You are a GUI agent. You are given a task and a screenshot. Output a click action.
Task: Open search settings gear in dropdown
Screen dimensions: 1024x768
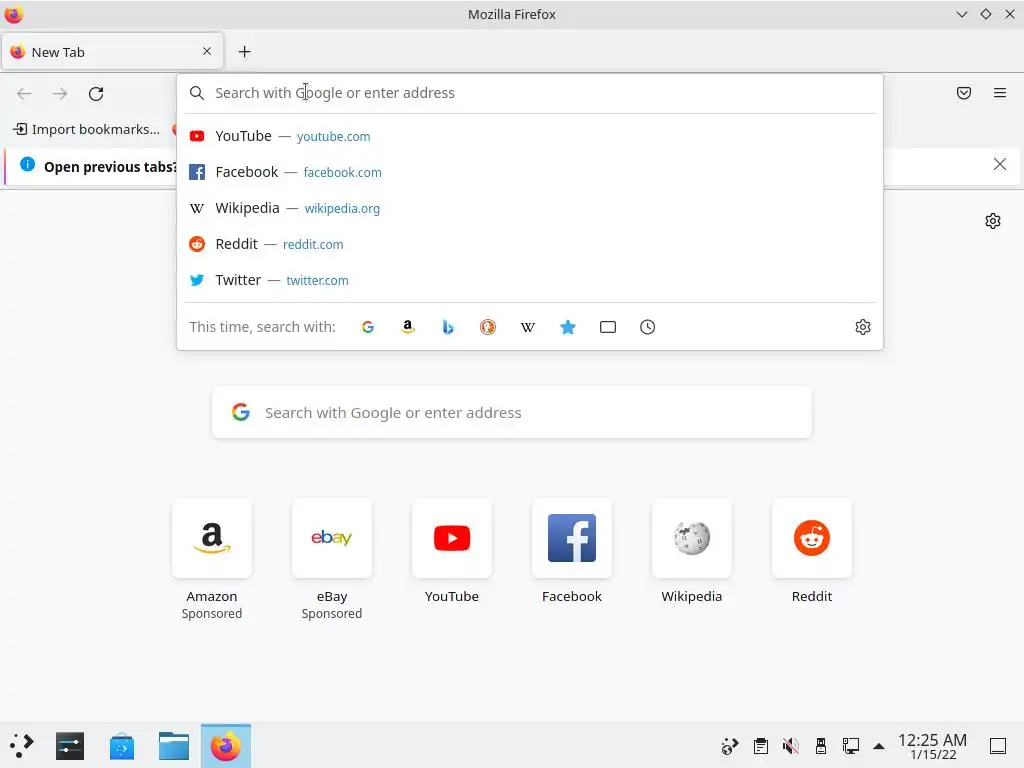tap(863, 327)
